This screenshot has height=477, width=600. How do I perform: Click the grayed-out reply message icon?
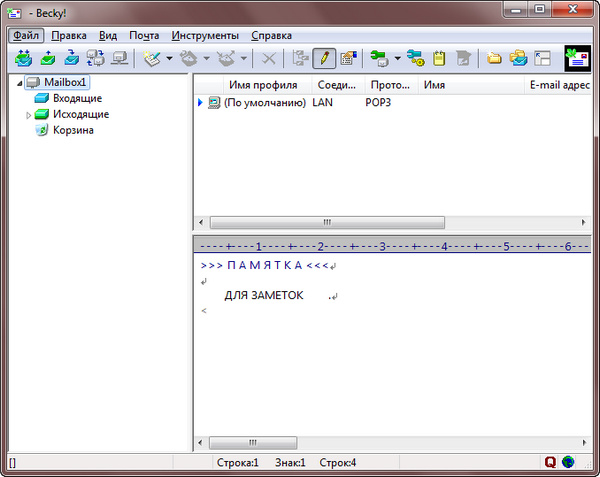[x=189, y=59]
